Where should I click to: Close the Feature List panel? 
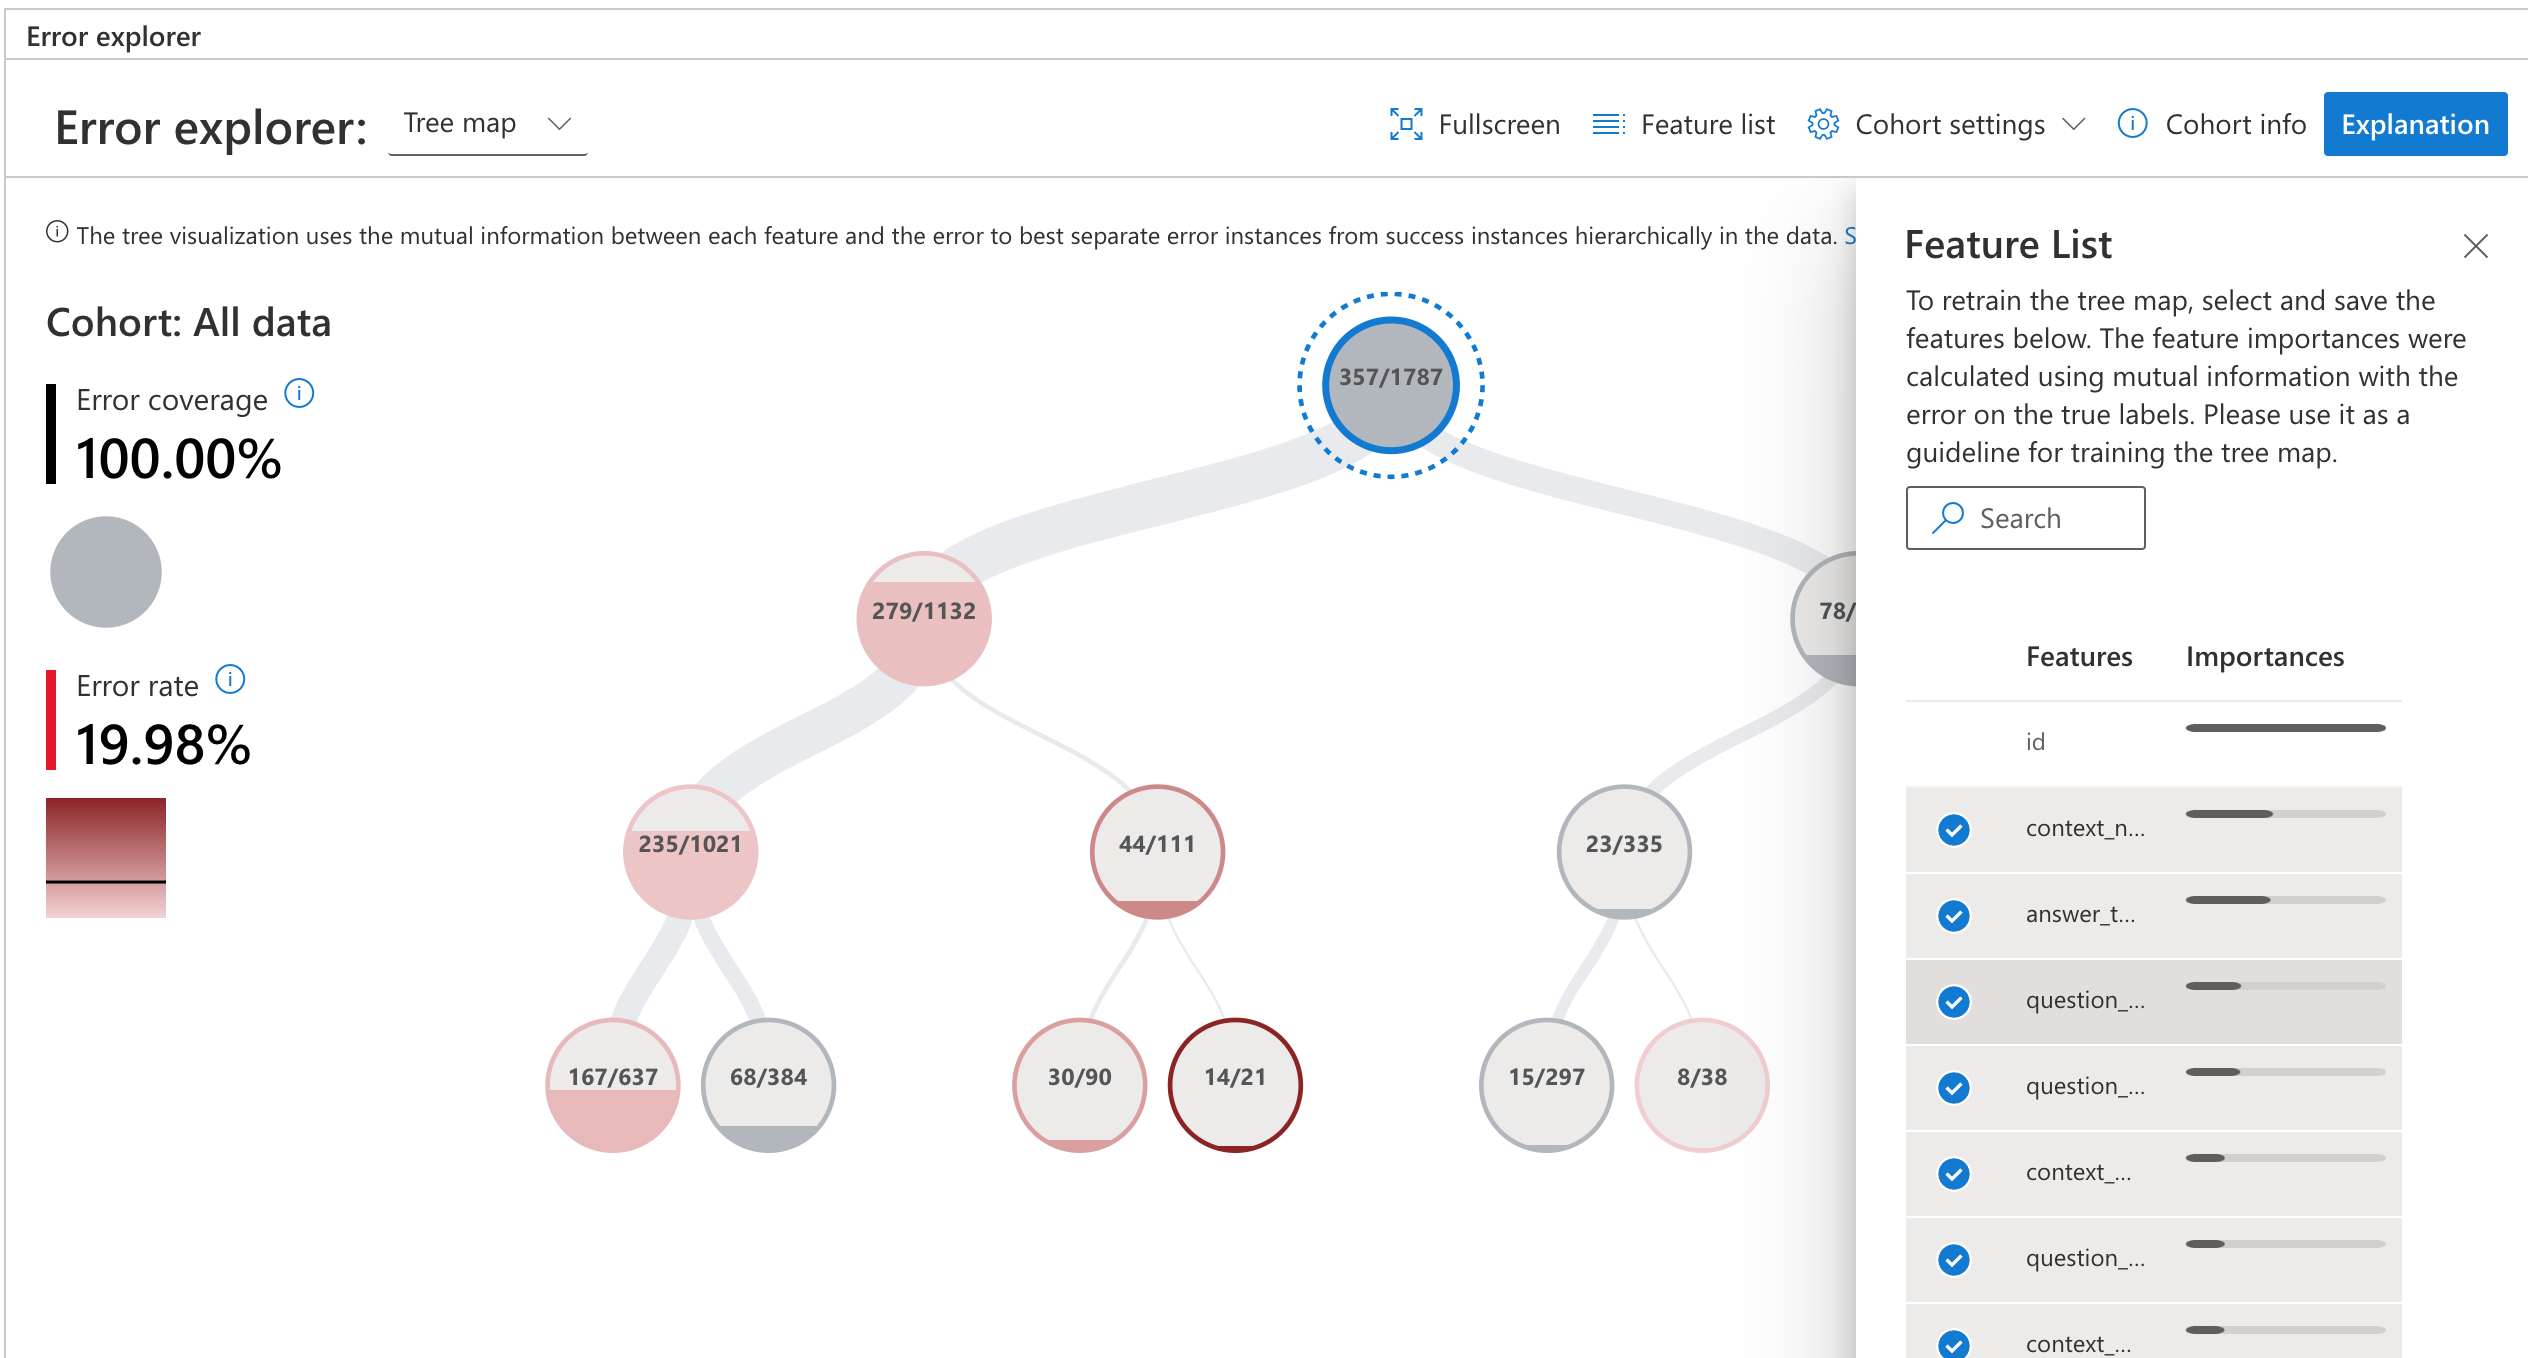click(x=2476, y=246)
